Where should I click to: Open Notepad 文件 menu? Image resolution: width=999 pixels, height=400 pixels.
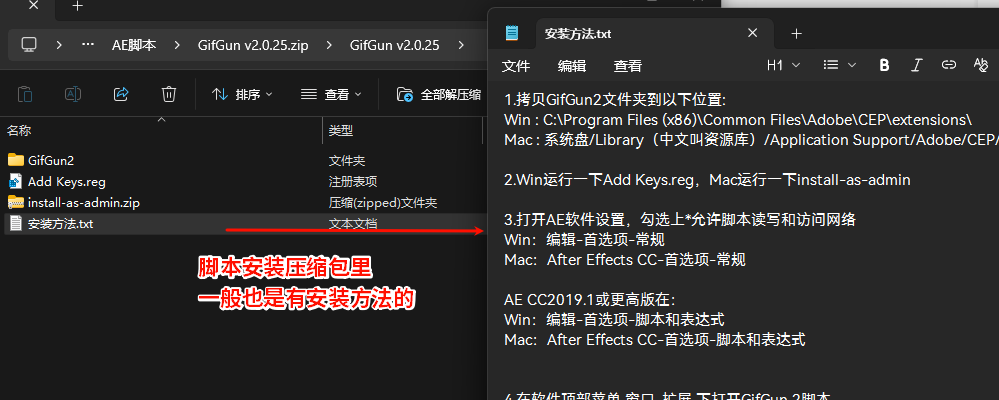[516, 66]
